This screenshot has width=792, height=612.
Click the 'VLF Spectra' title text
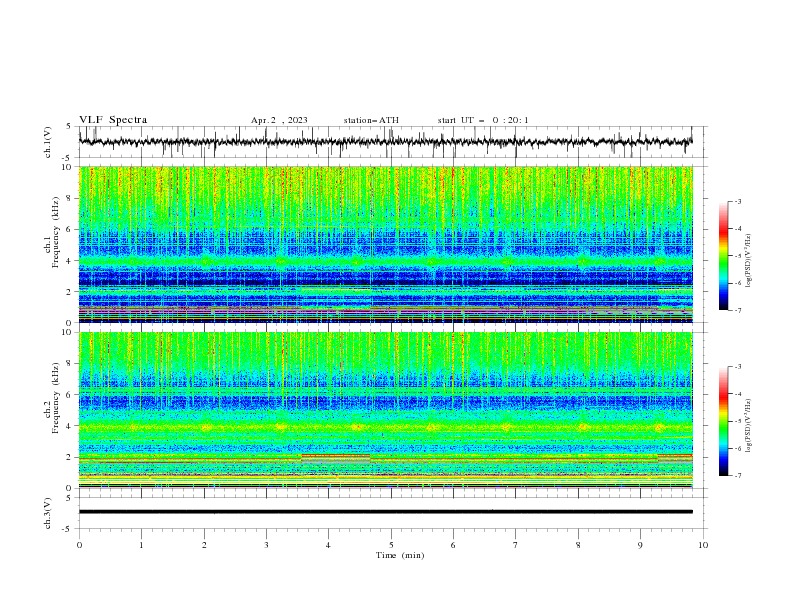[113, 120]
